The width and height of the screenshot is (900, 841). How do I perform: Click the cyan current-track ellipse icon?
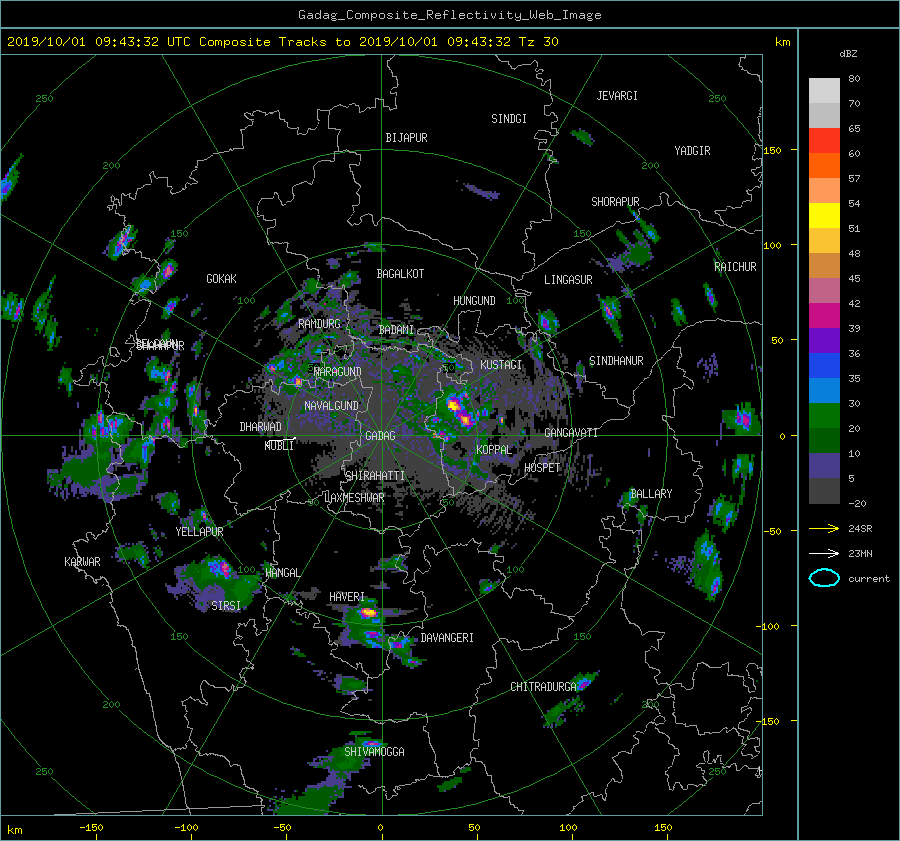tap(824, 578)
